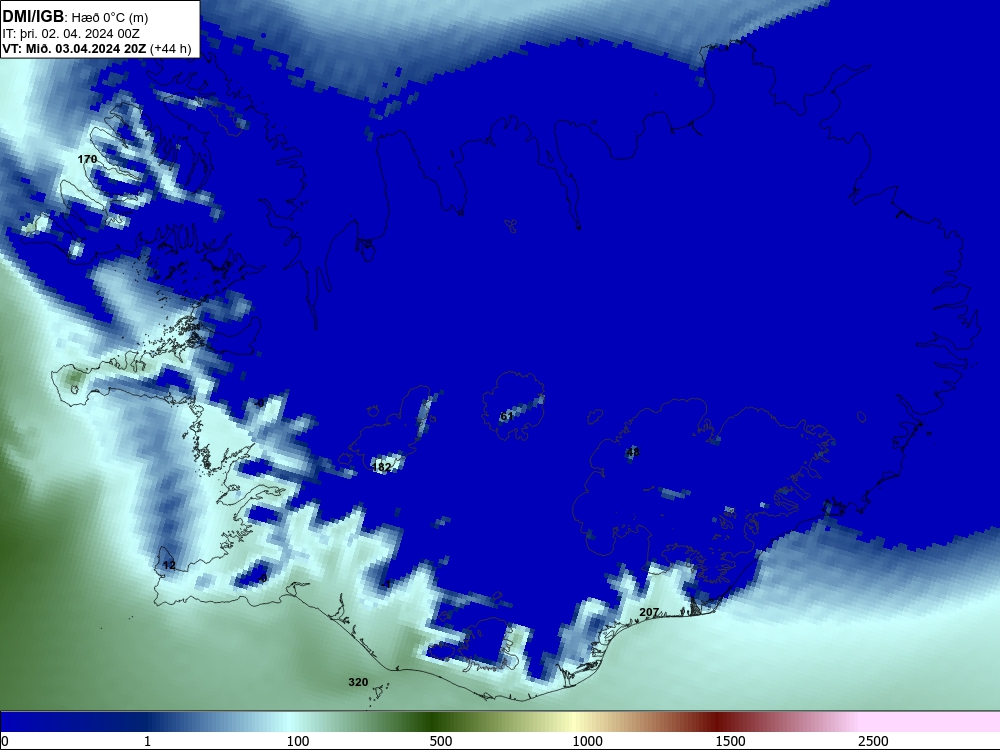Click the map value '61' inside the glacier outline
Viewport: 1000px width, 750px height.
506,416
